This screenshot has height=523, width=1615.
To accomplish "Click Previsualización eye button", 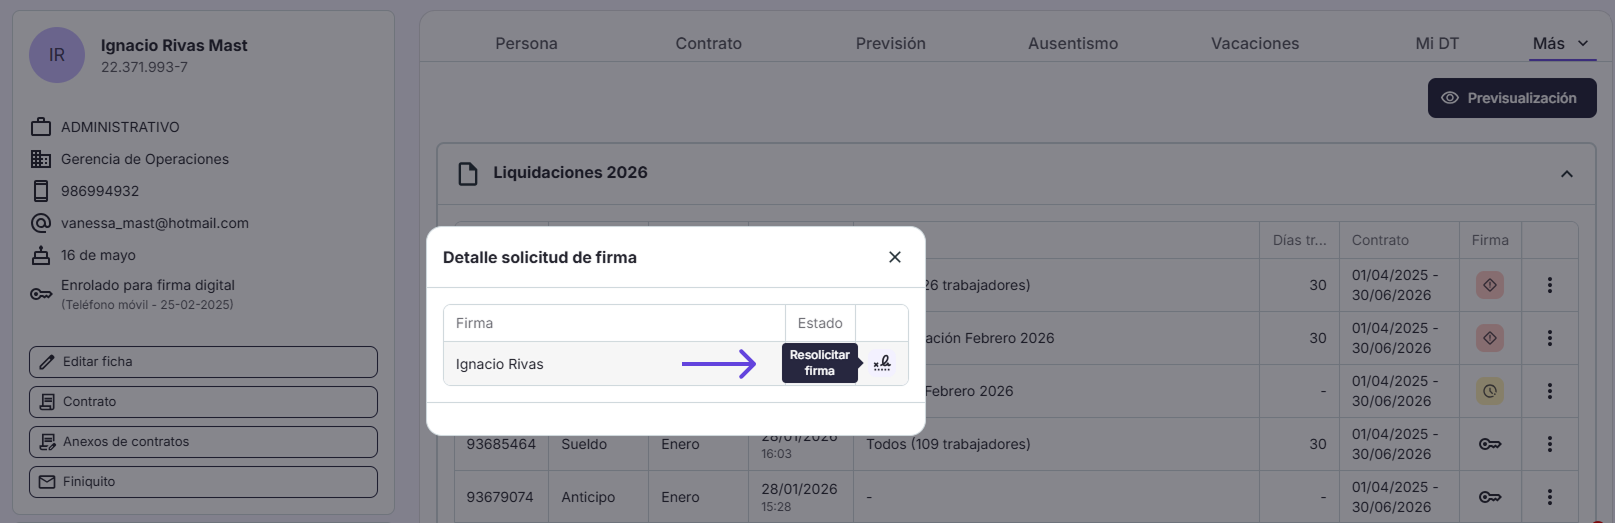I will click(x=1512, y=98).
